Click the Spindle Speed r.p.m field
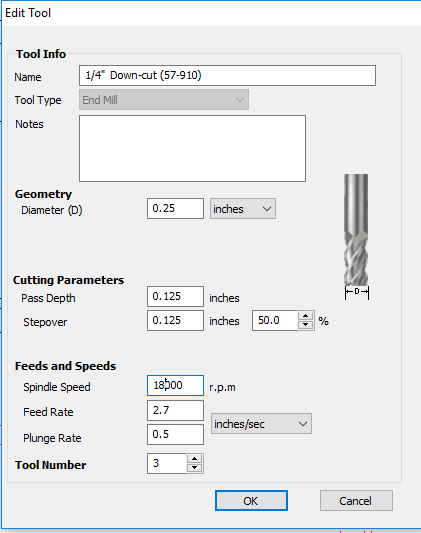The image size is (421, 533). [175, 385]
